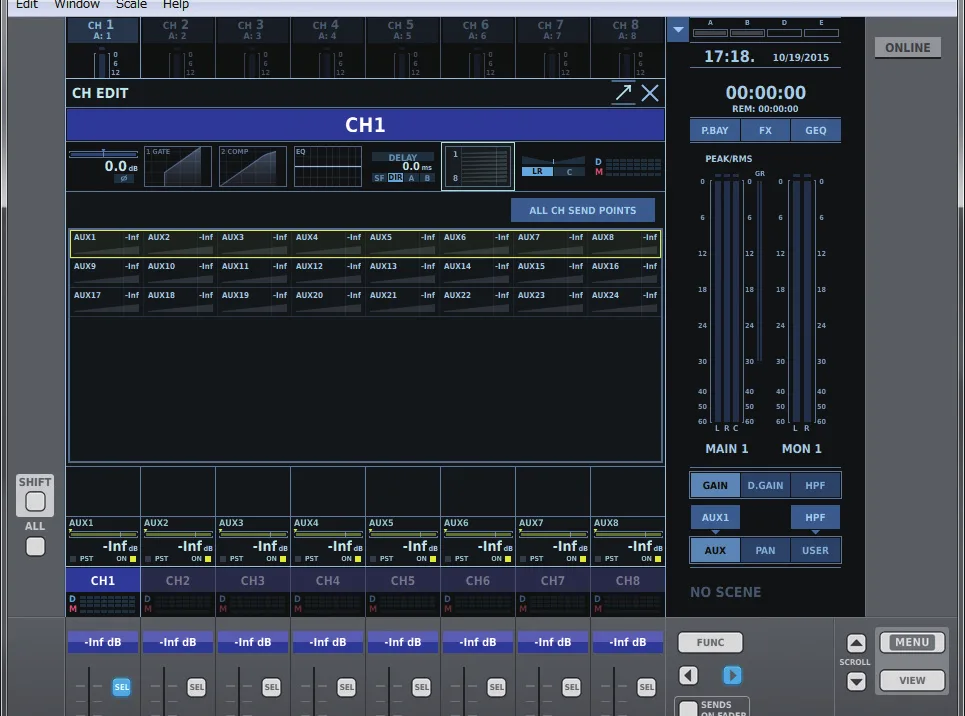Expand the blue dropdown arrow beside CH 8
965x716 pixels.
[x=678, y=30]
